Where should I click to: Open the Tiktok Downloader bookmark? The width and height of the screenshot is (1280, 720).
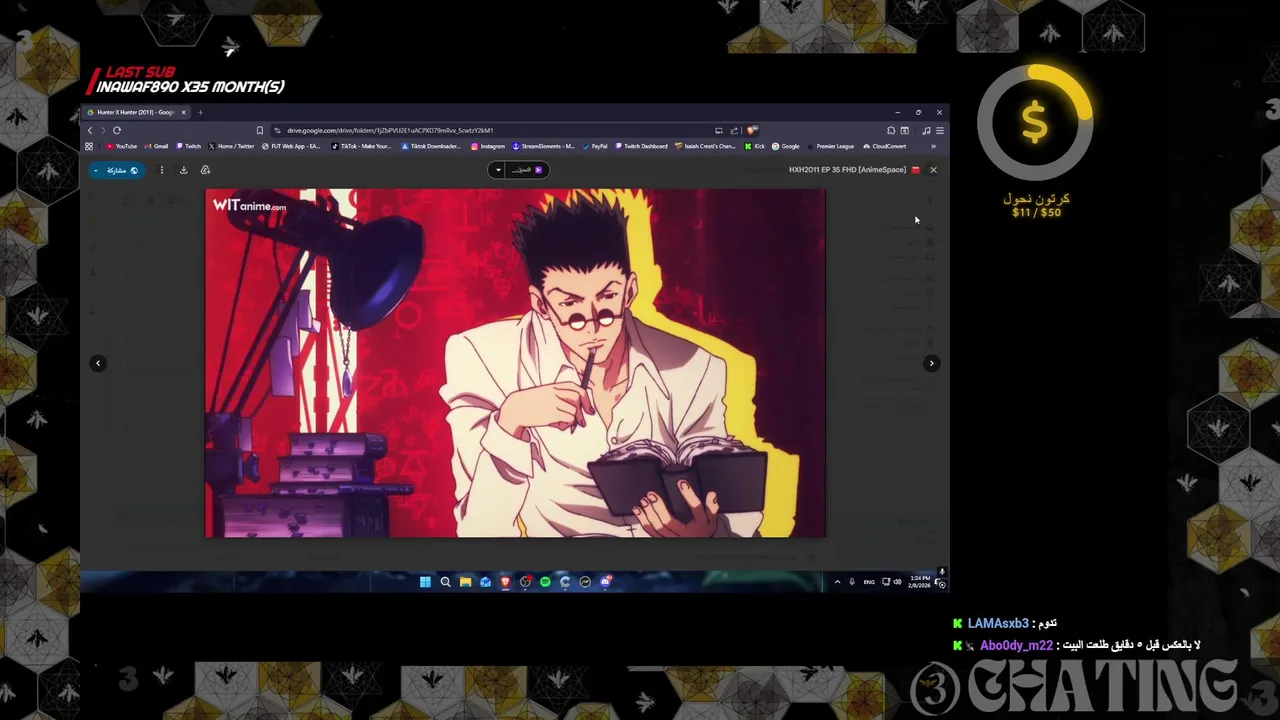point(431,146)
